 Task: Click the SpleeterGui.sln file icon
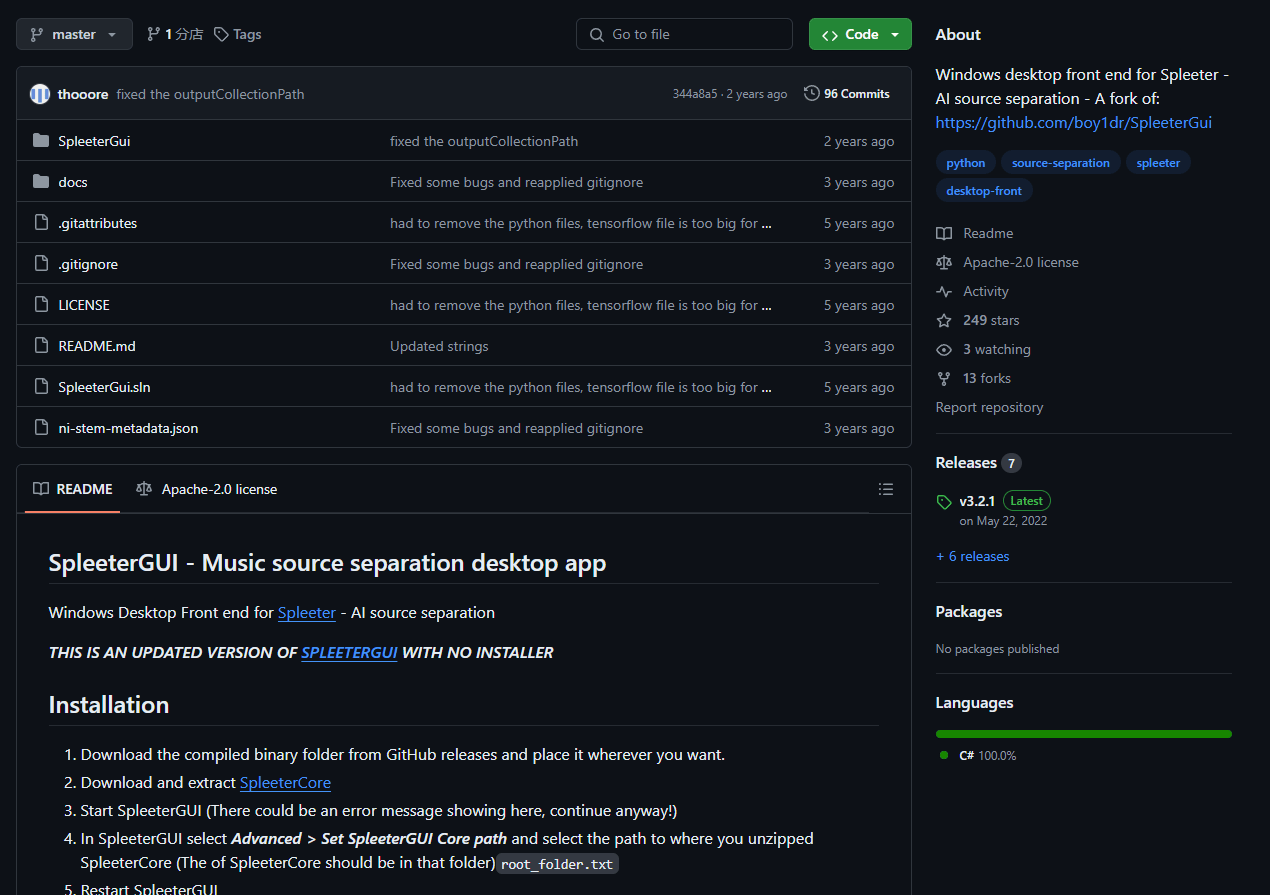tap(41, 387)
